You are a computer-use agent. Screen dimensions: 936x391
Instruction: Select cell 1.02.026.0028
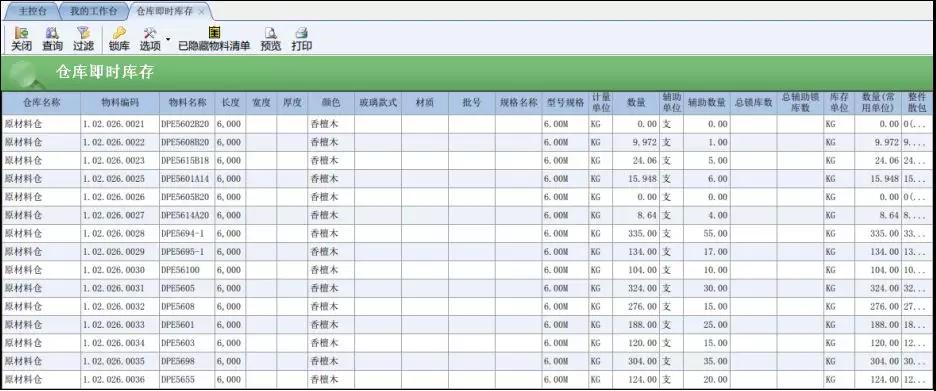pos(120,233)
